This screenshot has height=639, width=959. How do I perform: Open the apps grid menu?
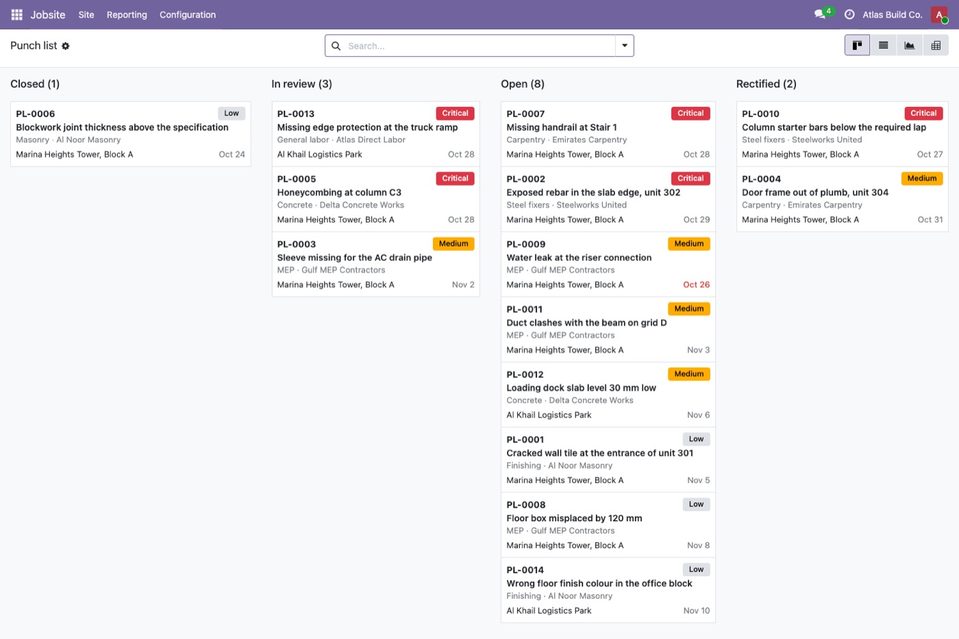pos(17,14)
